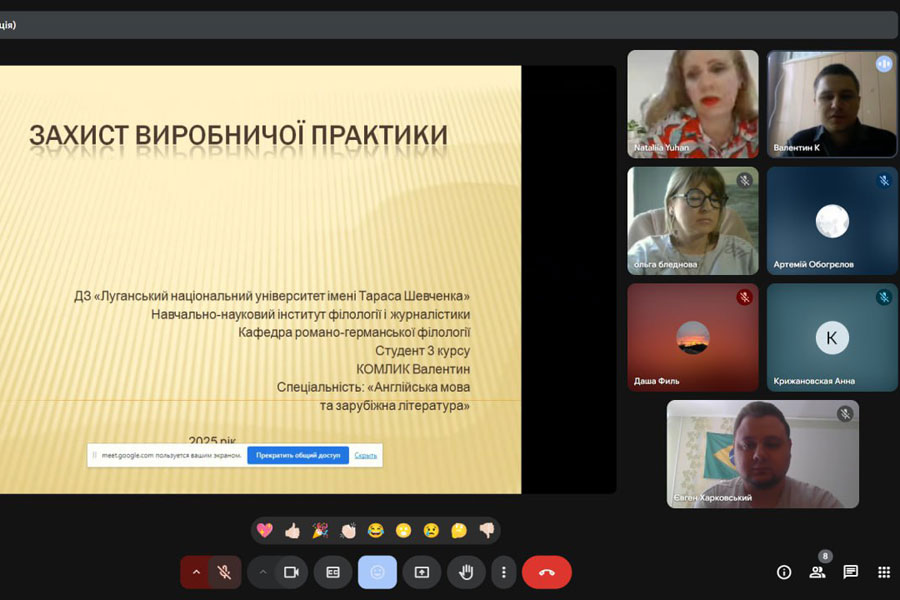Click Артемій Обогрєлов's round avatar

pyautogui.click(x=832, y=221)
